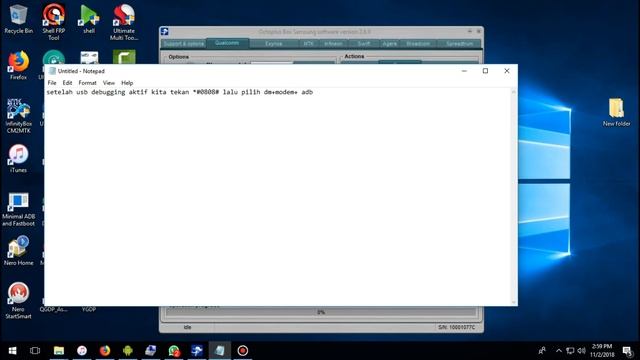
Task: Click Idle status in Octoplus window
Action: (187, 327)
